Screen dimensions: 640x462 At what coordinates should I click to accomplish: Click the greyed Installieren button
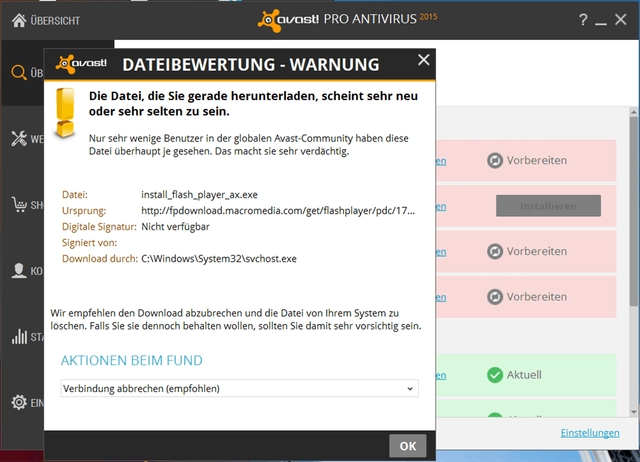pos(548,206)
